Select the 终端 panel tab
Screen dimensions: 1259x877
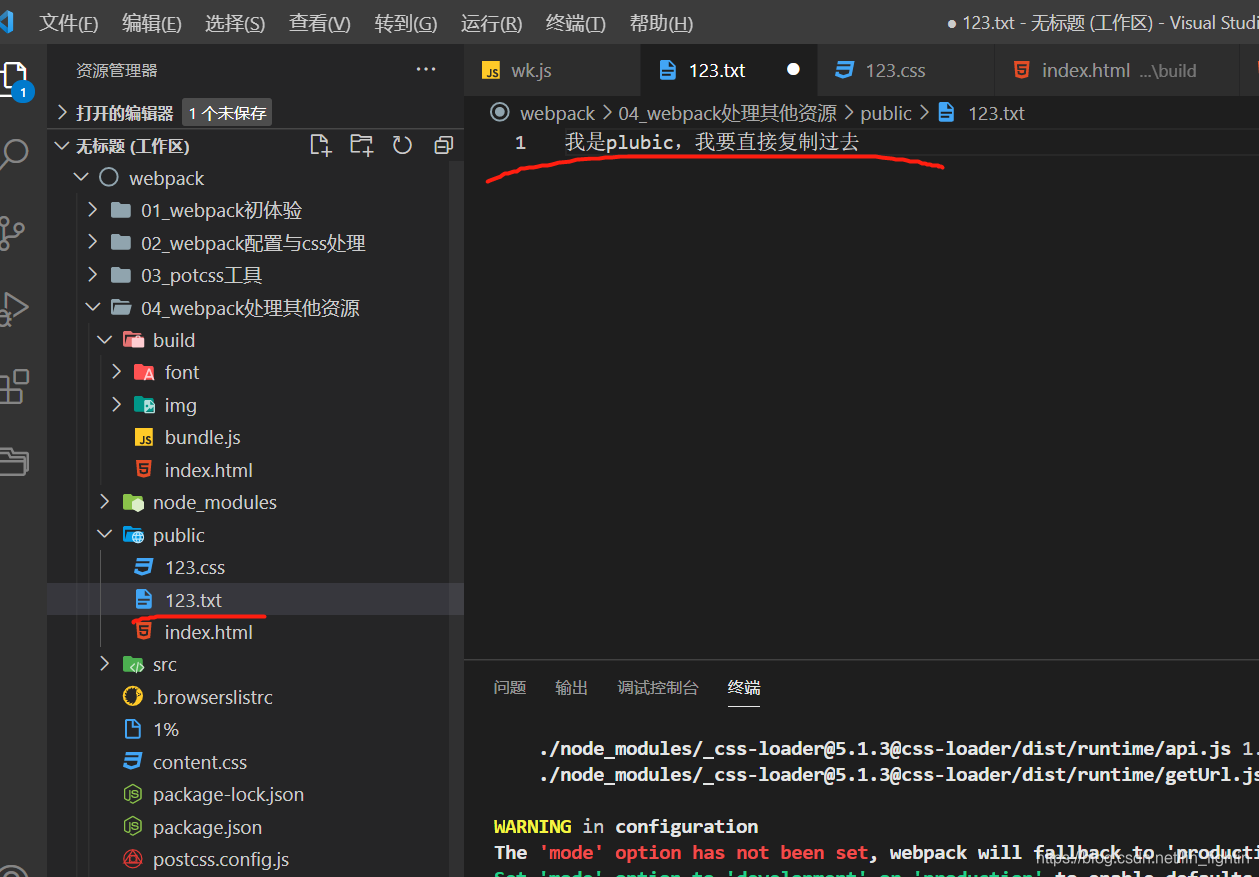point(744,688)
